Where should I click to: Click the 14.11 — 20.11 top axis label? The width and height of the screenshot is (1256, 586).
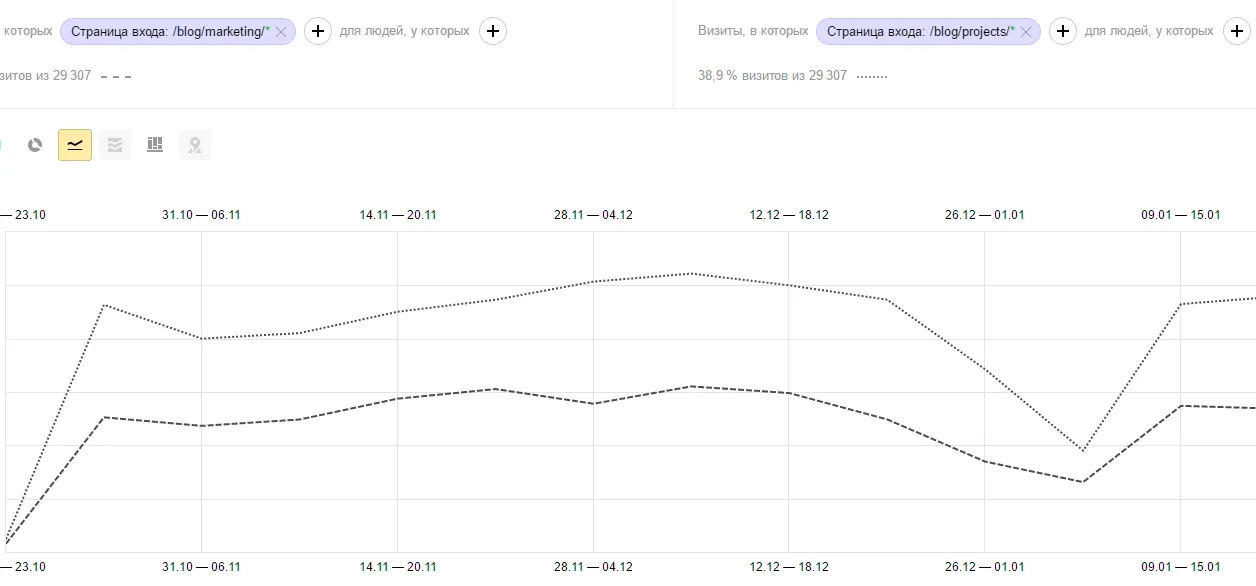pos(398,215)
